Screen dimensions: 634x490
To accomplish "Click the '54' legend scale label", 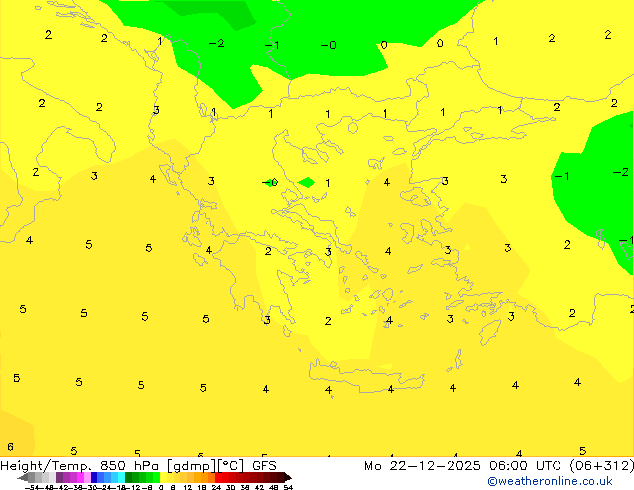I will tap(288, 487).
